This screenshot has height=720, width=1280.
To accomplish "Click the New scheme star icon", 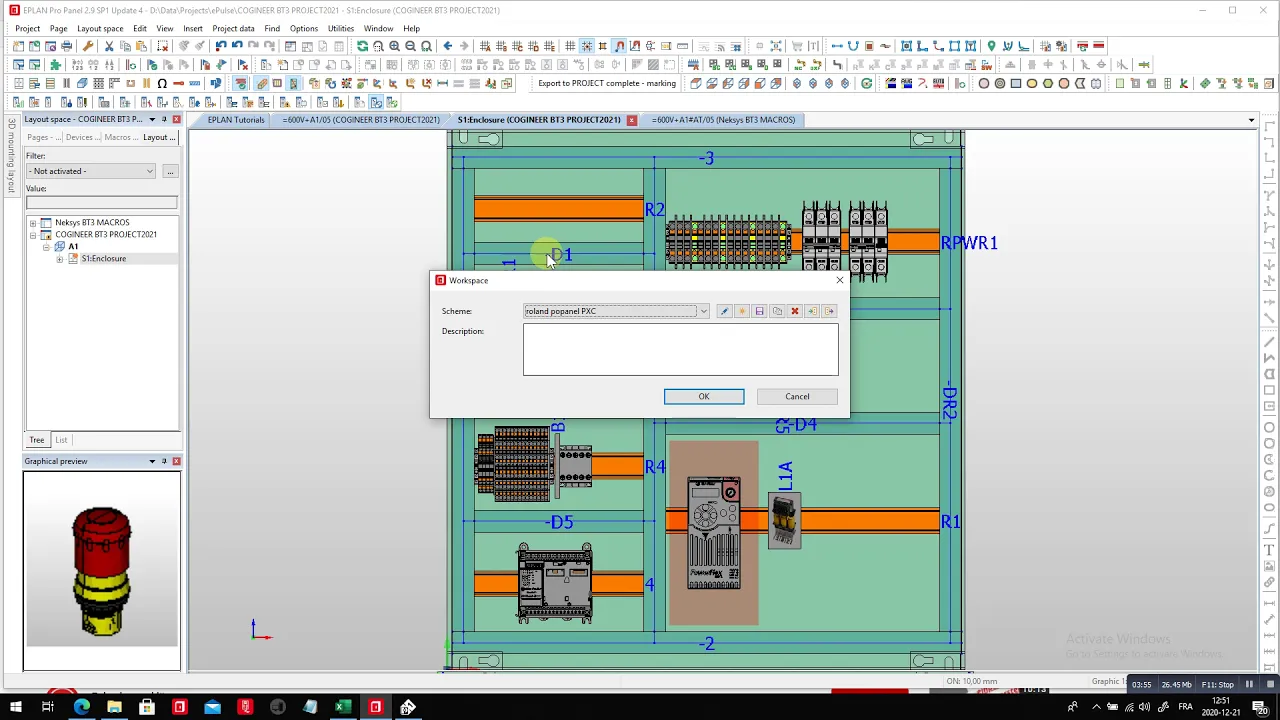I will point(742,311).
